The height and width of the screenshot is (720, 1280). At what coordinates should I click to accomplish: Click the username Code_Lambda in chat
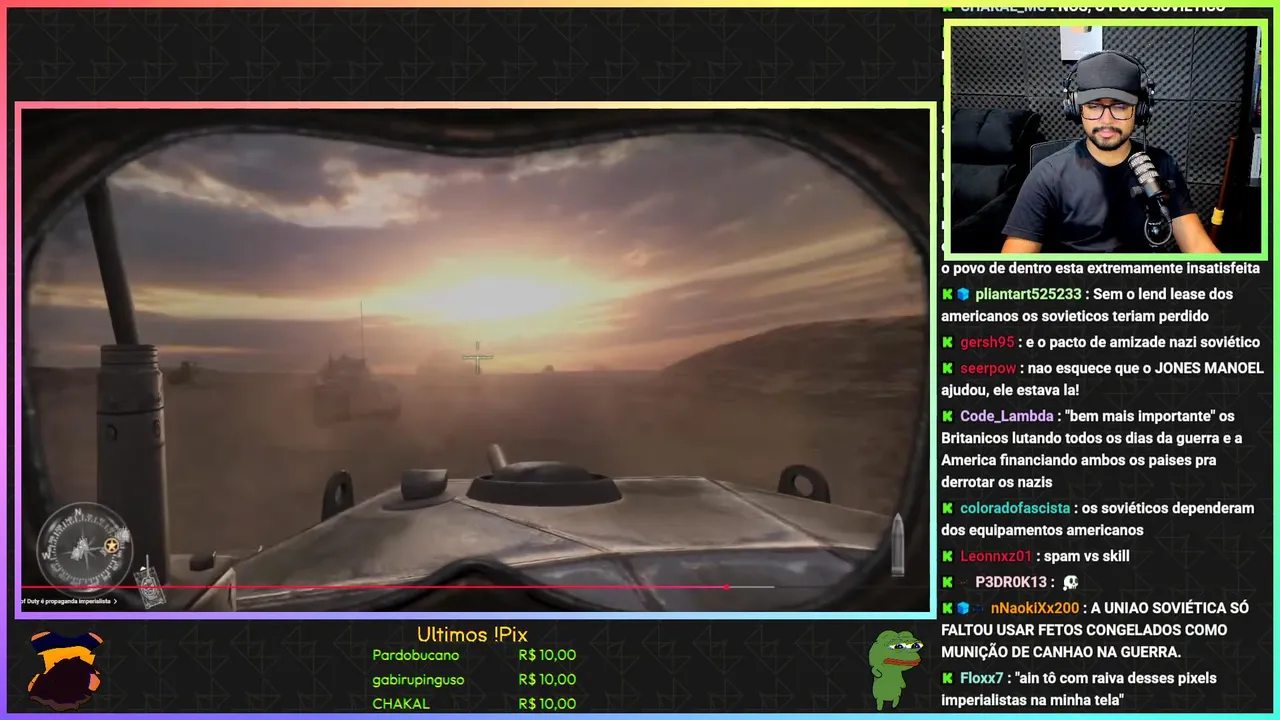tap(1007, 416)
